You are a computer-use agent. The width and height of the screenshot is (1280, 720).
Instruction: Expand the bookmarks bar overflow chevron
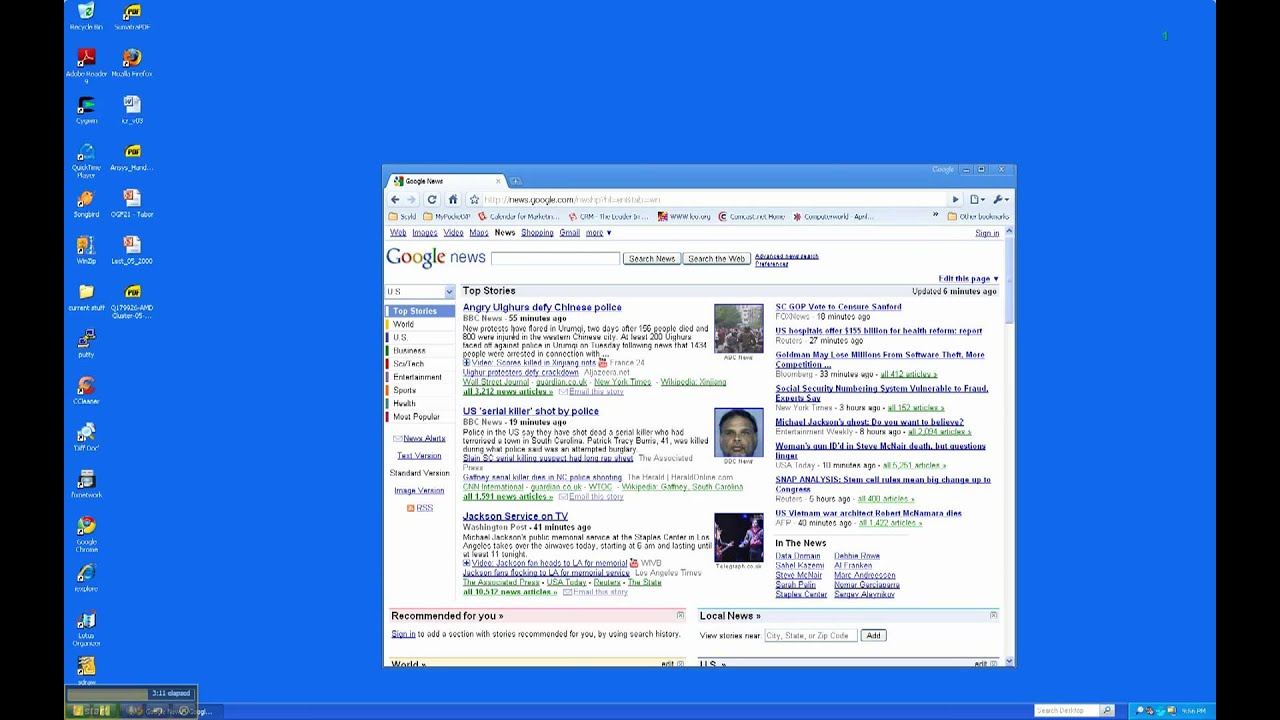pos(936,216)
